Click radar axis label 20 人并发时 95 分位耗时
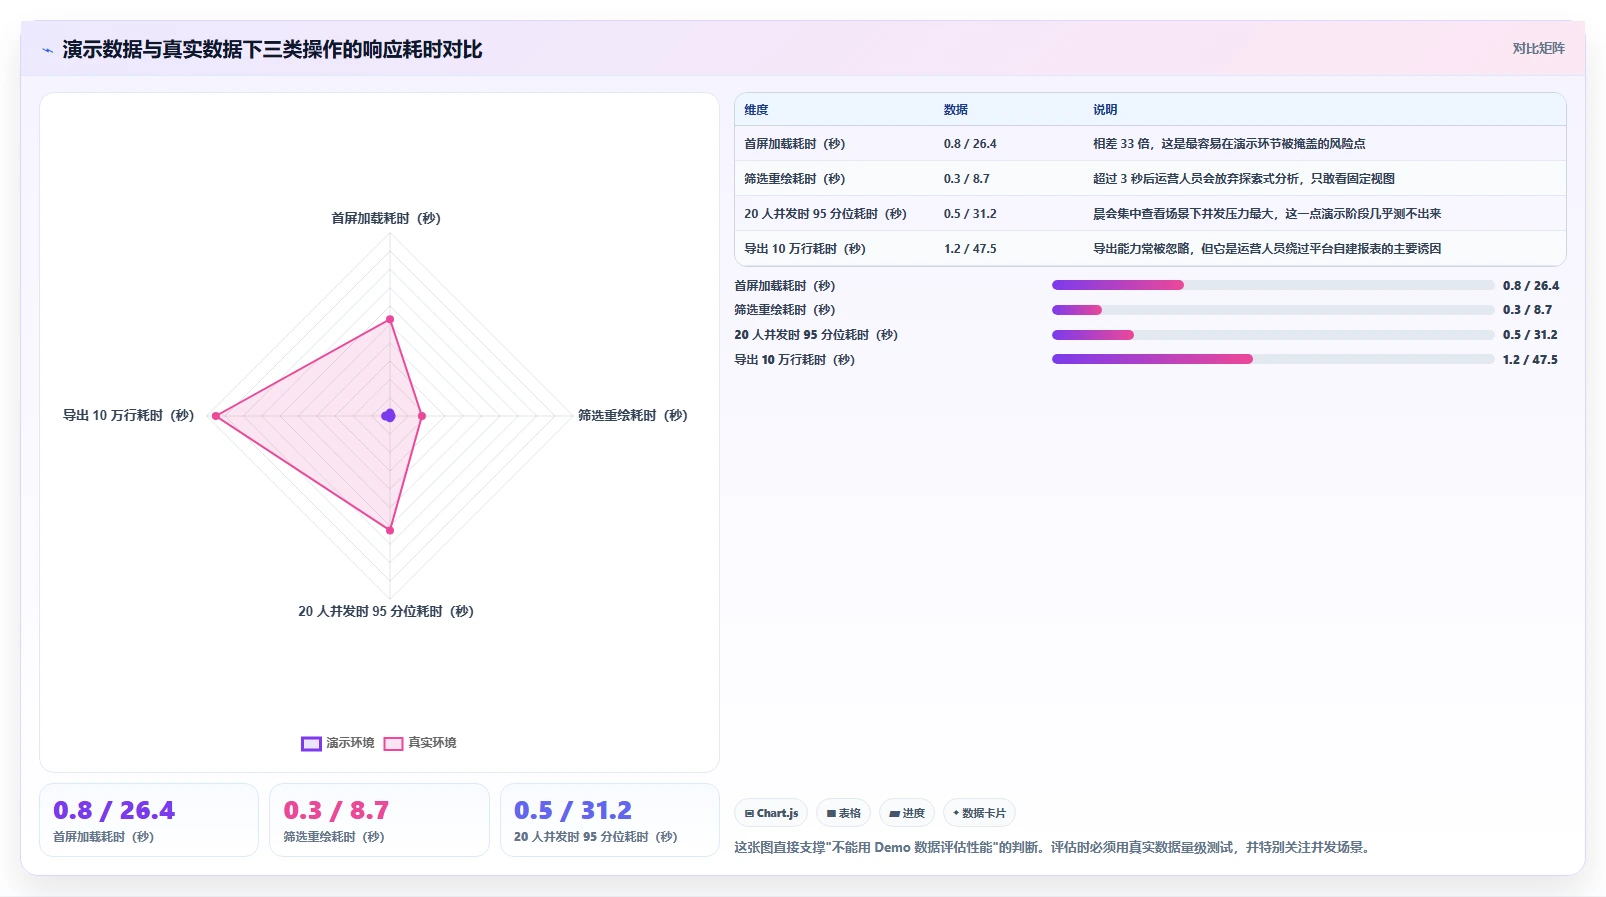The image size is (1606, 897). pos(386,611)
